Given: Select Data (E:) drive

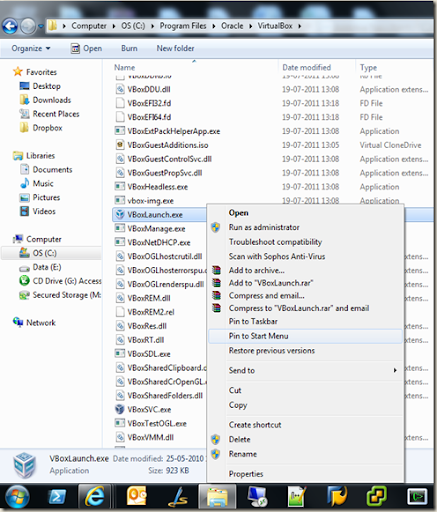Looking at the screenshot, I should tap(47, 267).
